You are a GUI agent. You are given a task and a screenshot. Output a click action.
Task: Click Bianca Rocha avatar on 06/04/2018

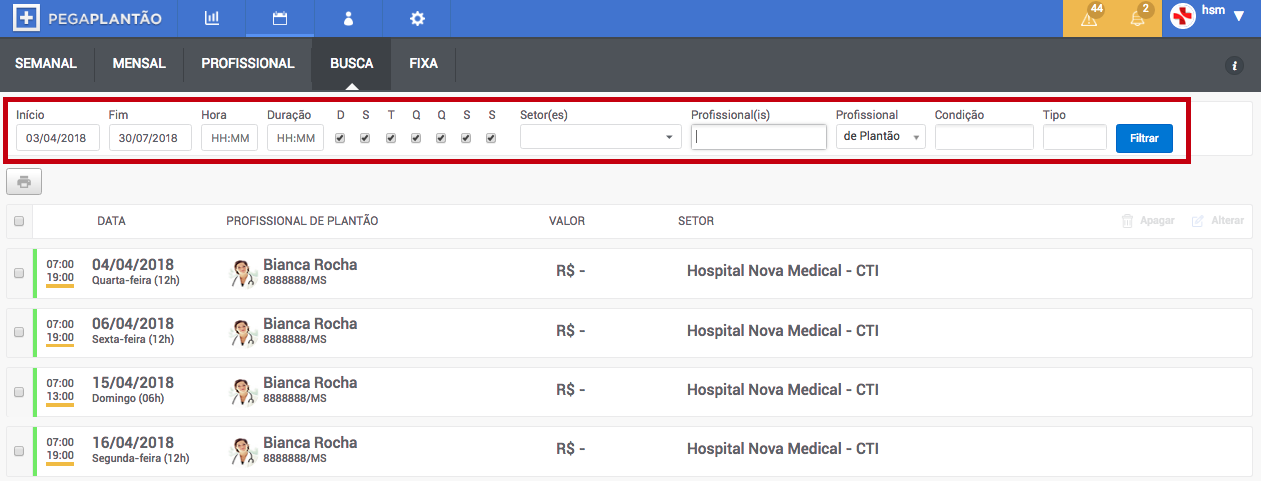242,332
